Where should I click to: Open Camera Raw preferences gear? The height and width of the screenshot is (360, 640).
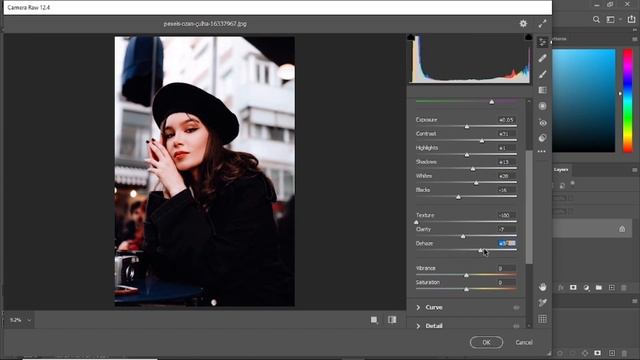tap(523, 24)
